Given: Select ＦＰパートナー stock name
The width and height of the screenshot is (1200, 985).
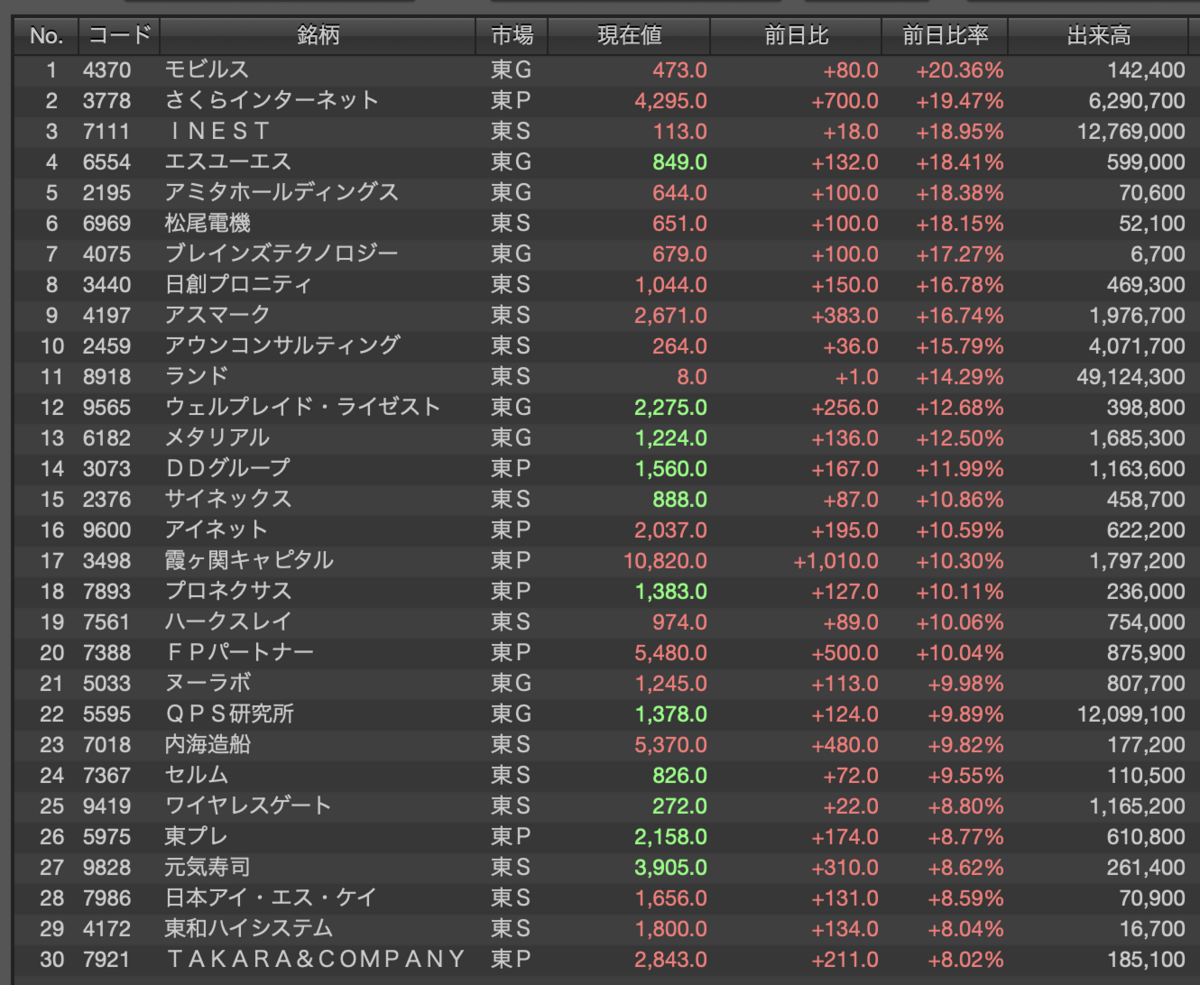Looking at the screenshot, I should pyautogui.click(x=239, y=653).
